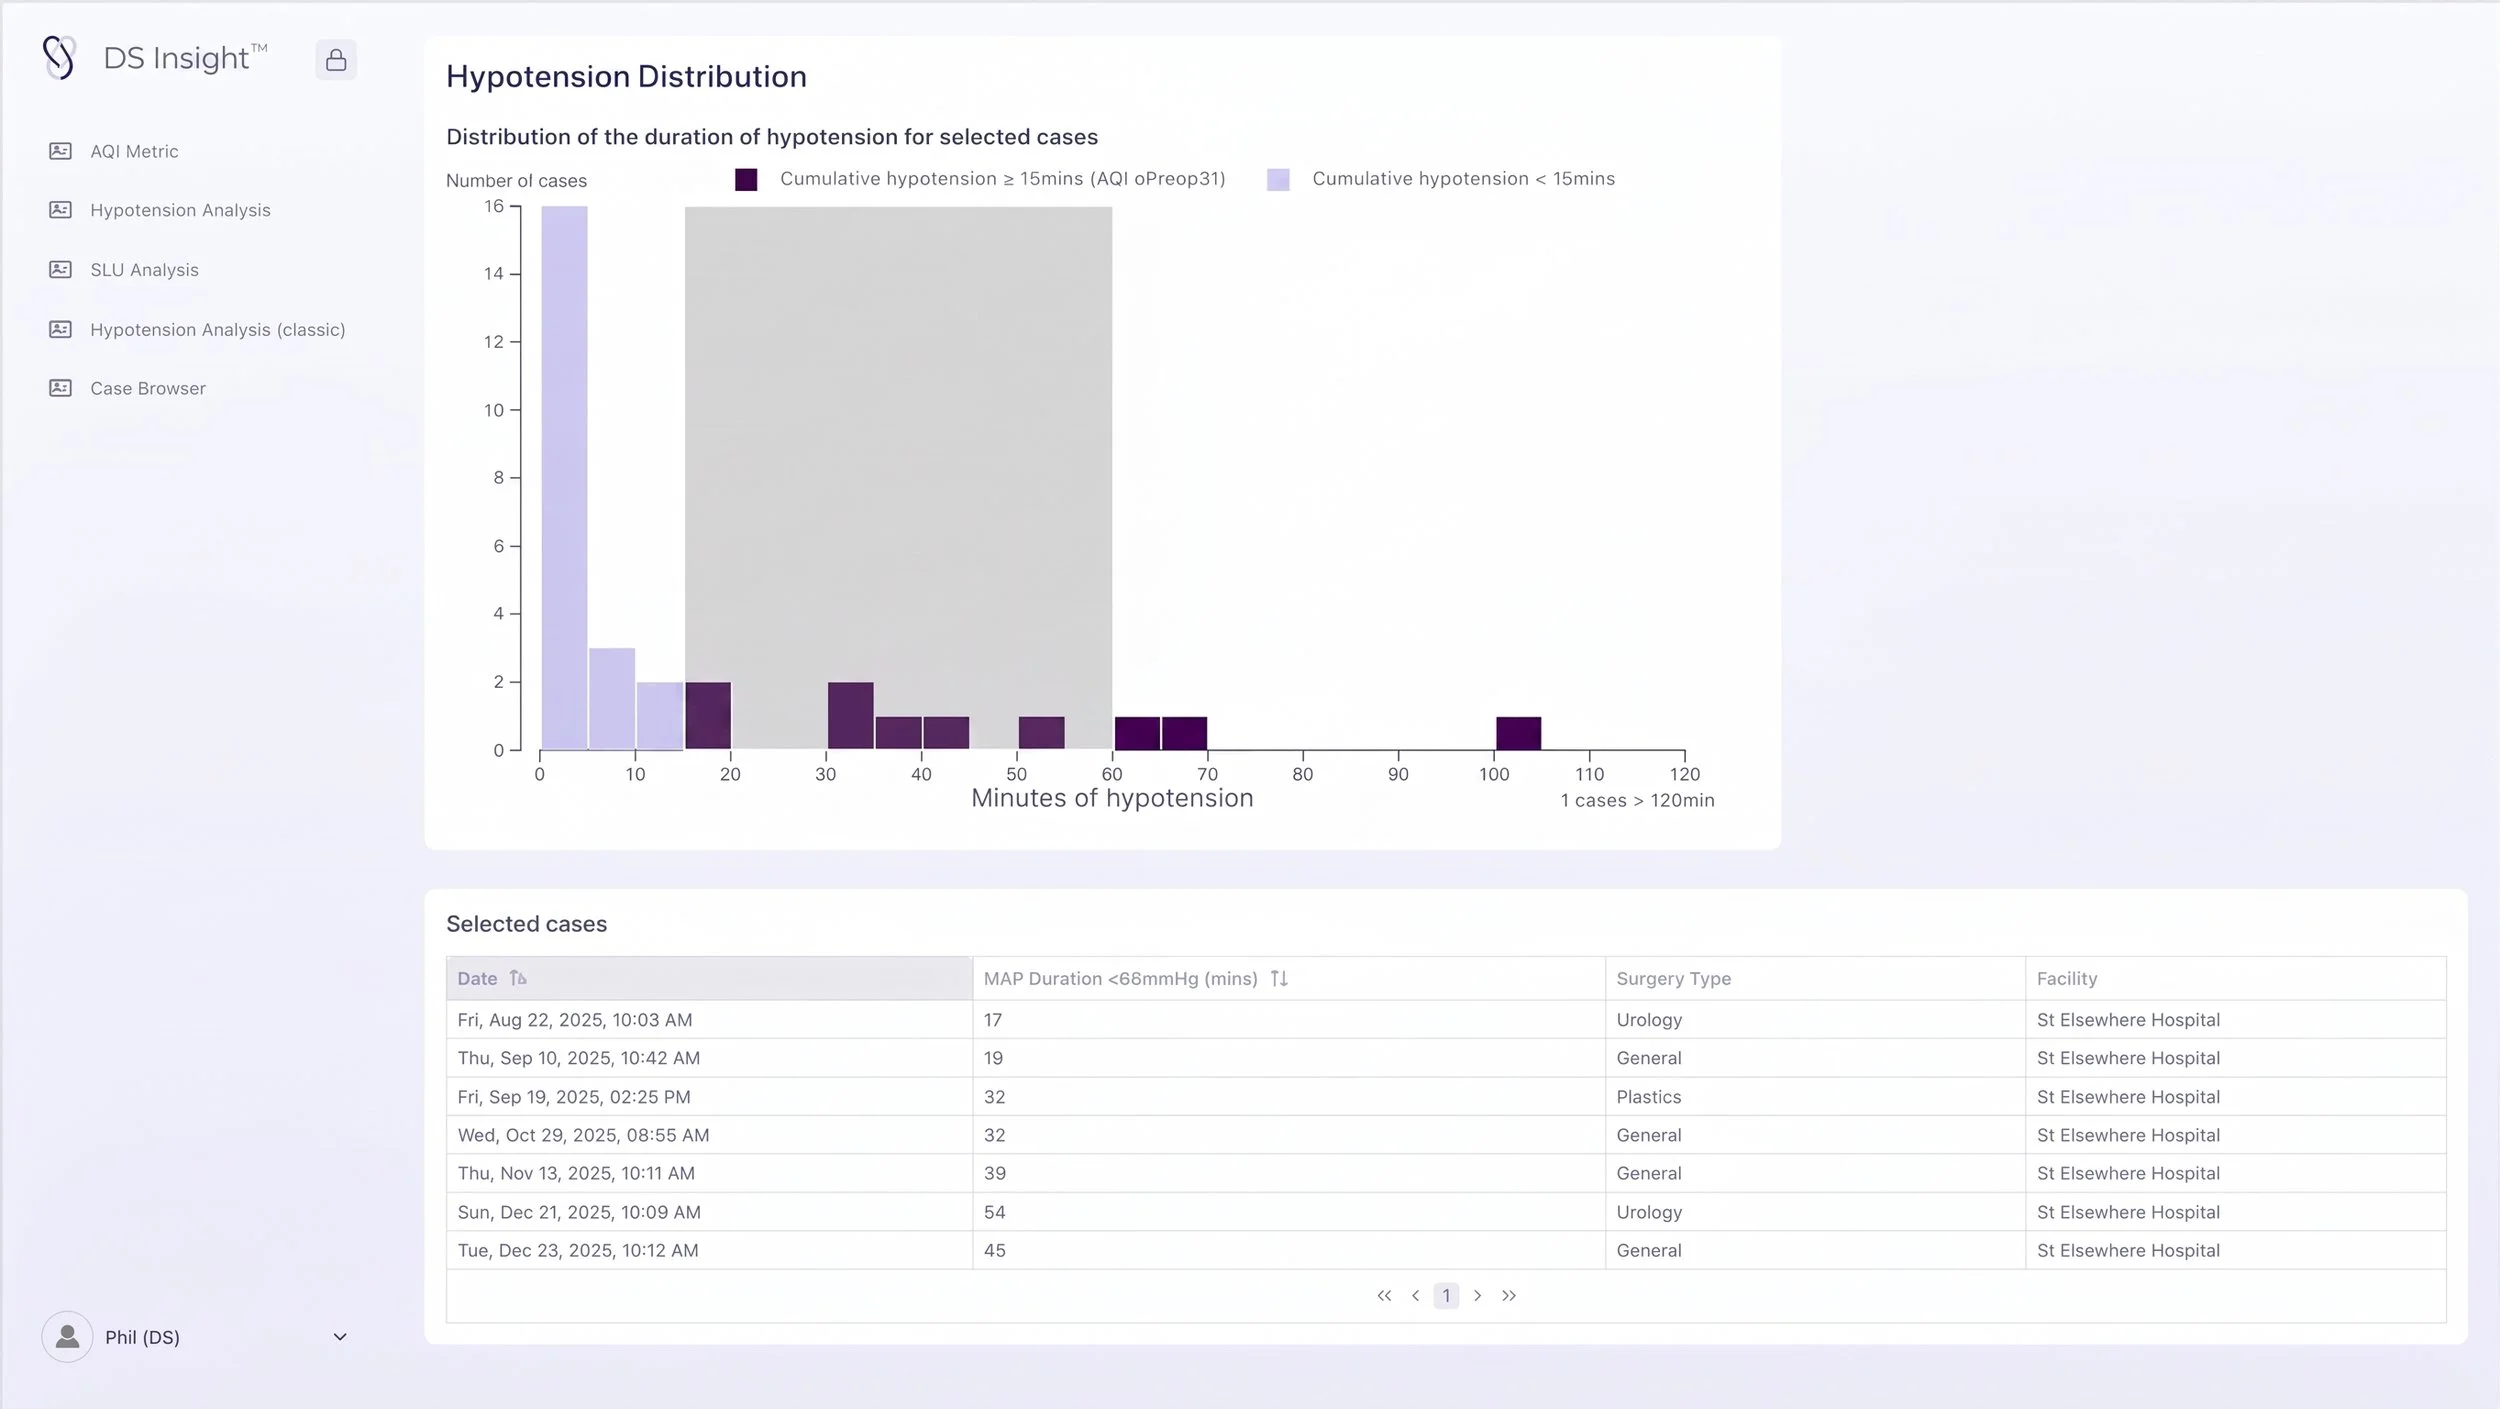Select the Fri, Aug 22, 2025, 10:03 AM row

(1446, 1020)
